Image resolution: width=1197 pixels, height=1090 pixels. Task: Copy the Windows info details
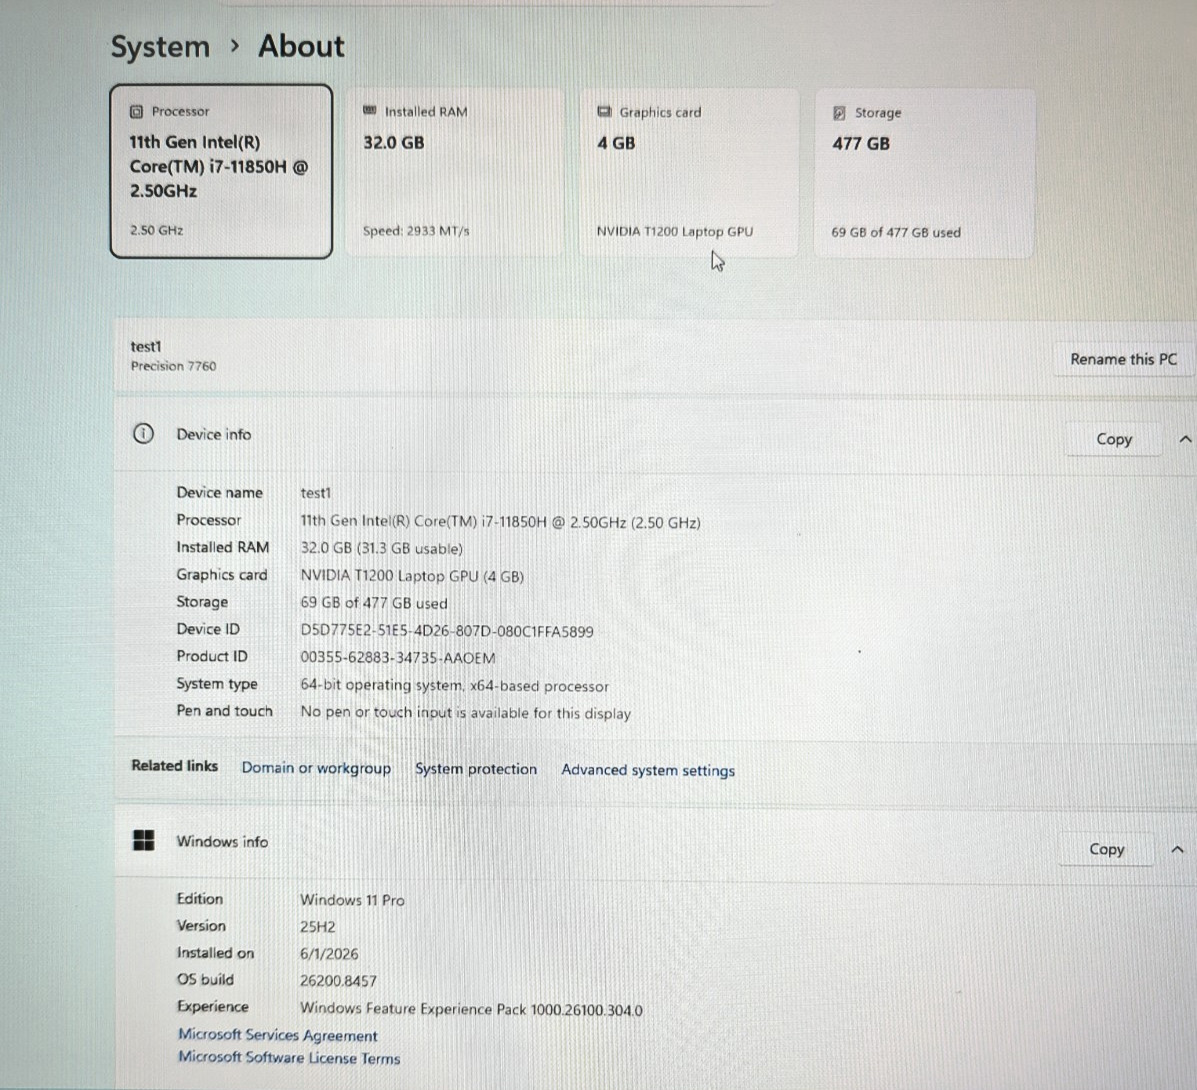point(1106,849)
